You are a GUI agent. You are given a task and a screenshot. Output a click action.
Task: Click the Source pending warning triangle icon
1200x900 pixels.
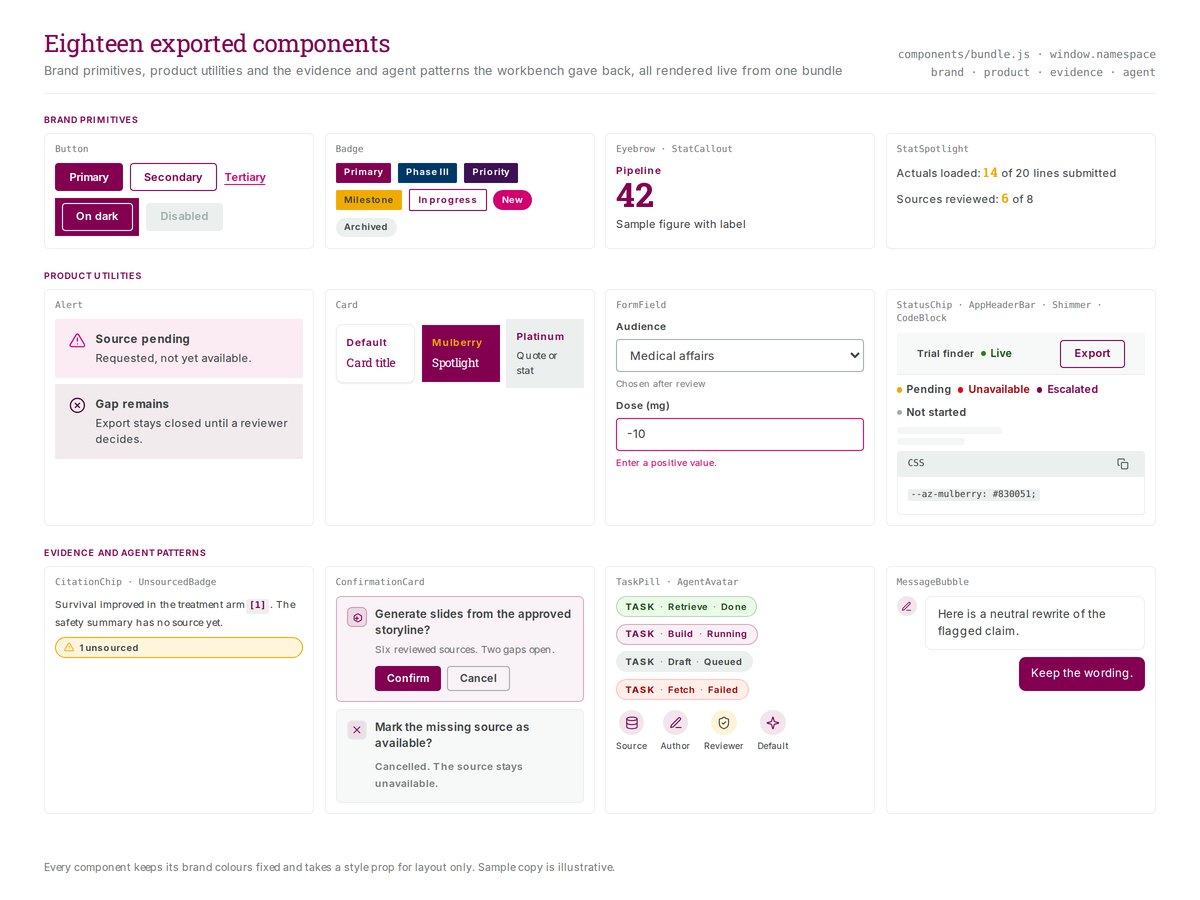click(x=77, y=340)
